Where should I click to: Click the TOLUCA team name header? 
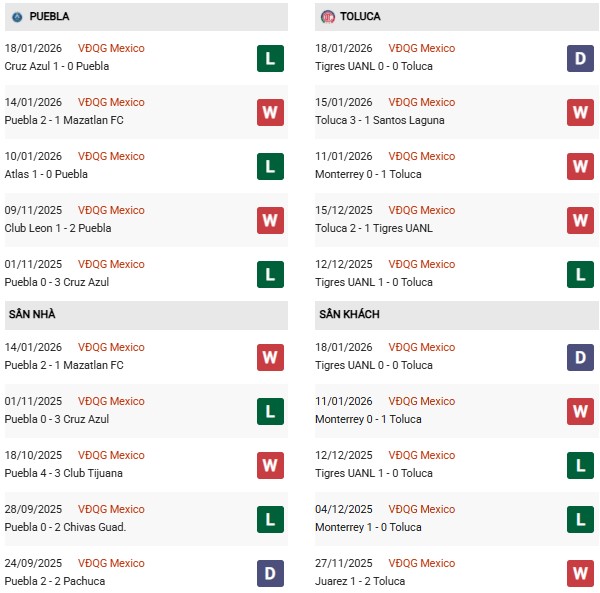pos(360,17)
